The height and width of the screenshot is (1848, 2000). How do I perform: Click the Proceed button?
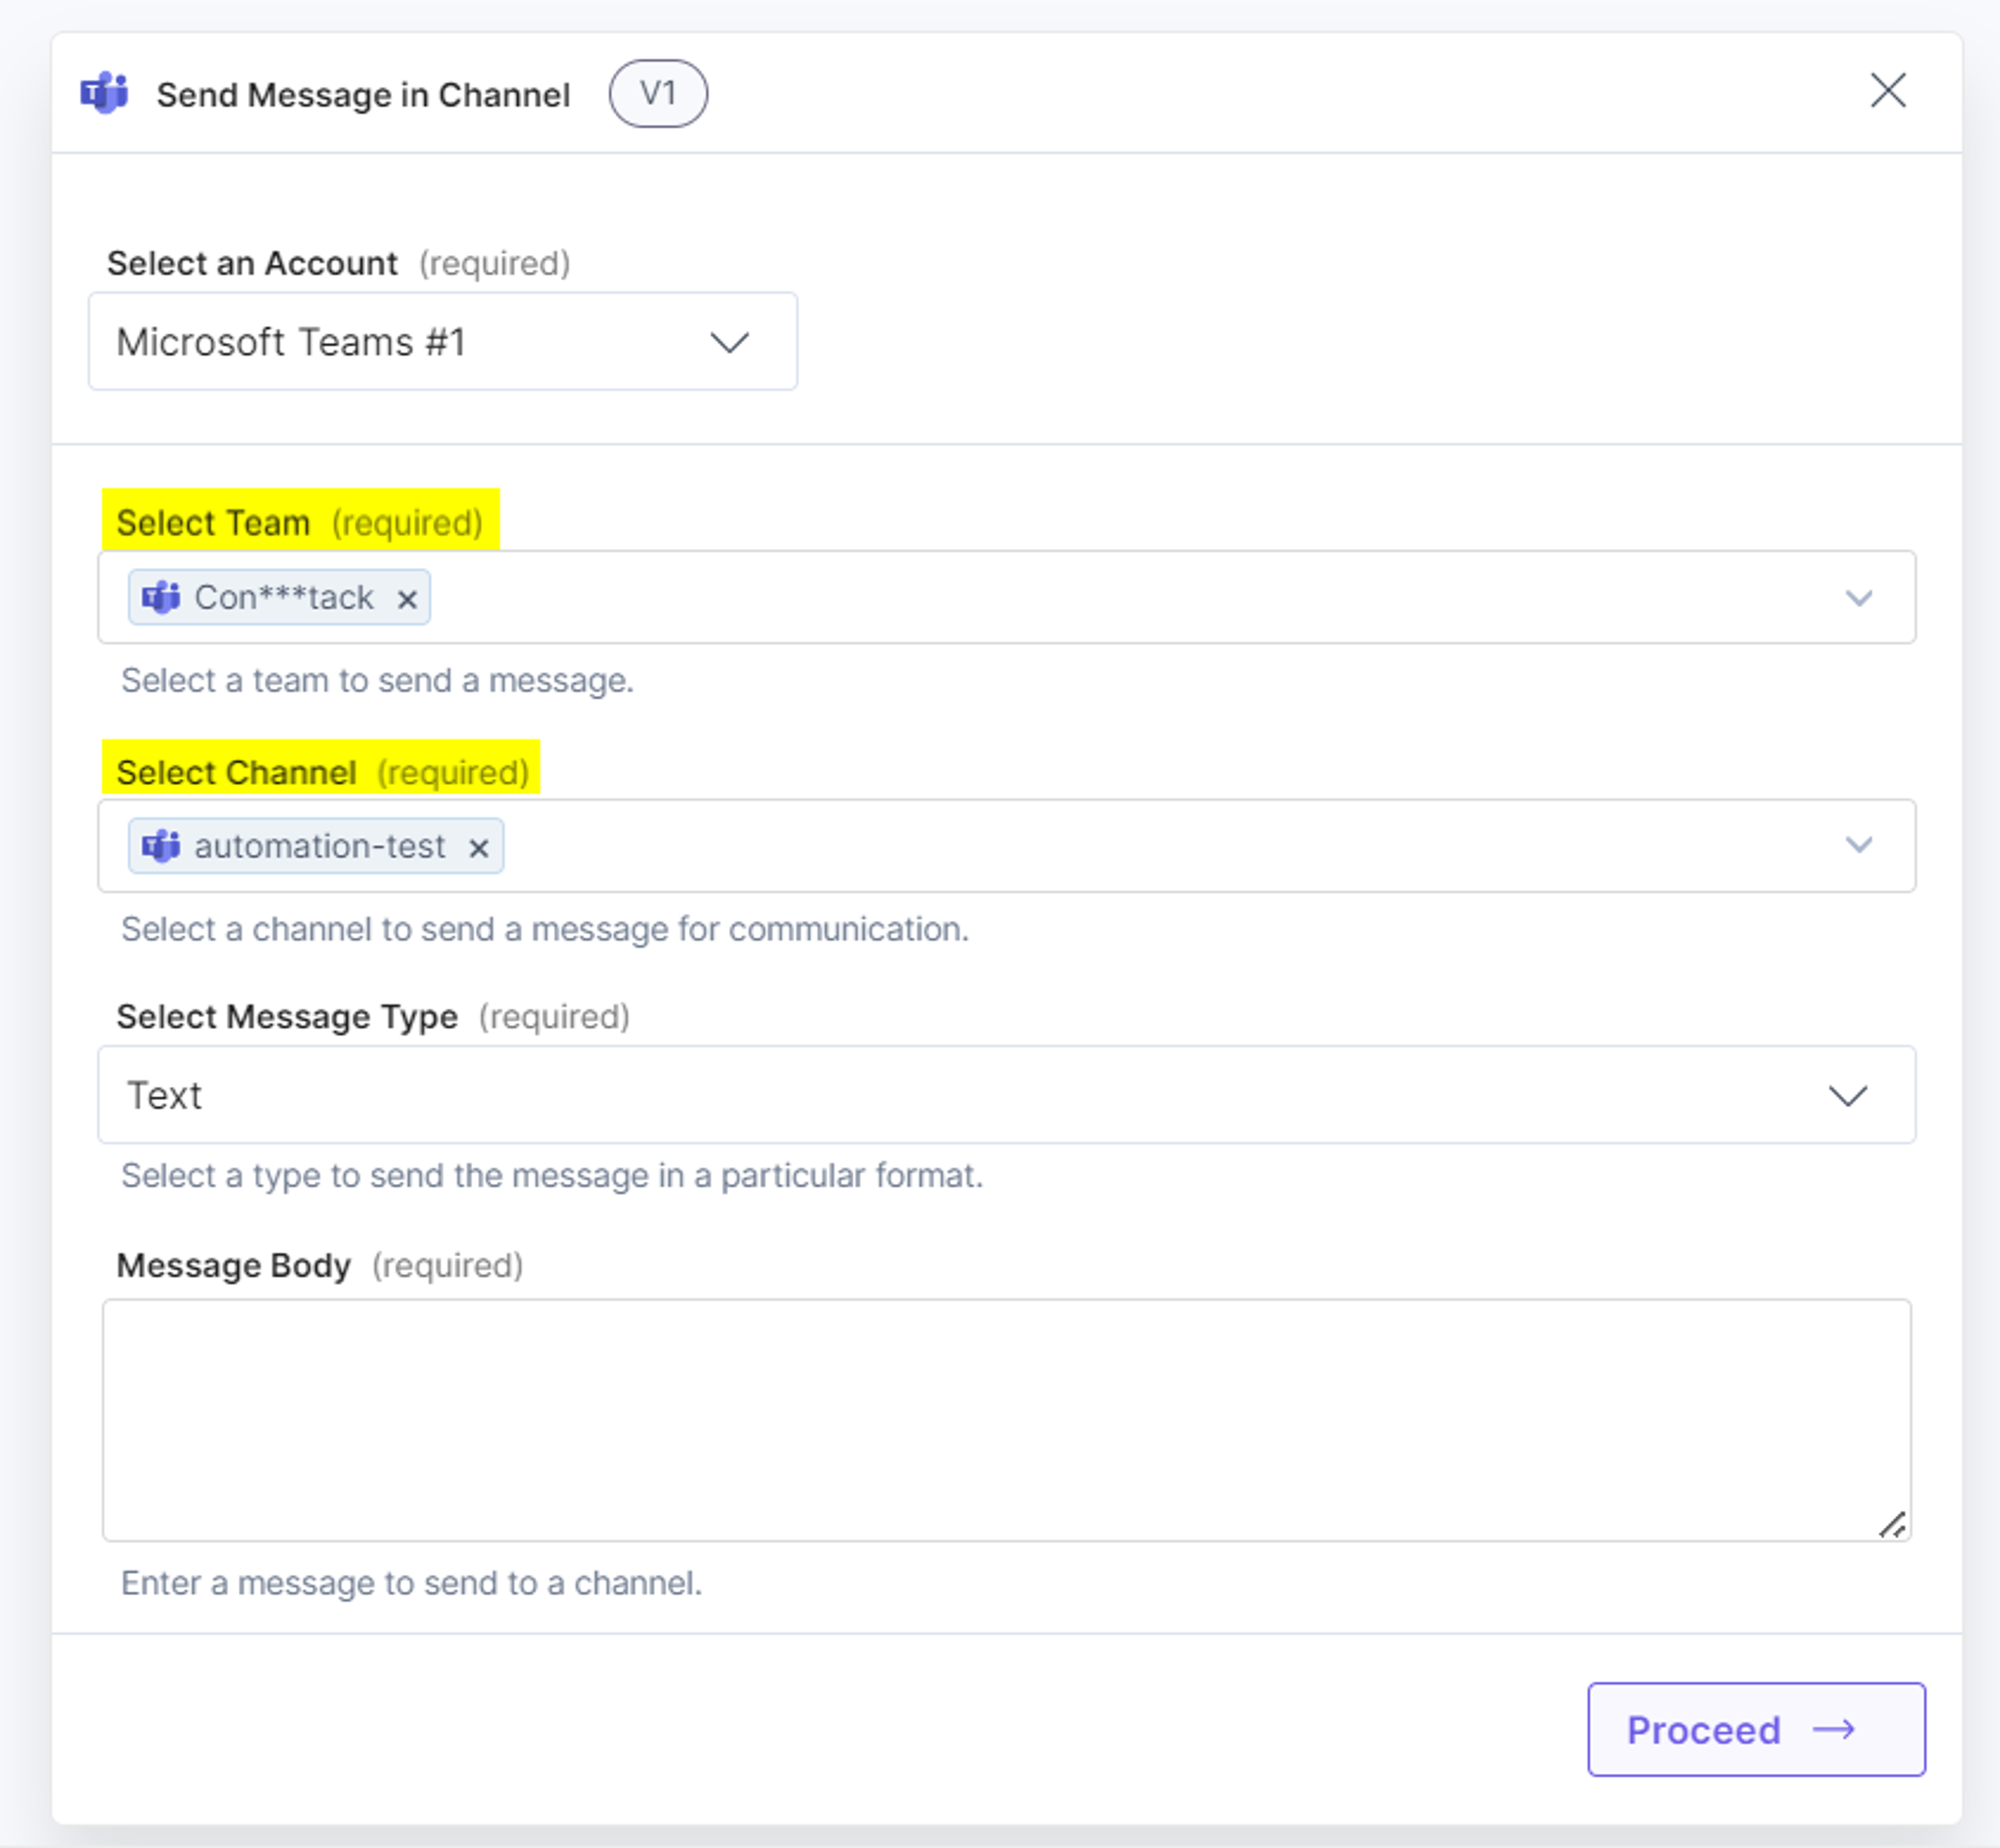1756,1730
